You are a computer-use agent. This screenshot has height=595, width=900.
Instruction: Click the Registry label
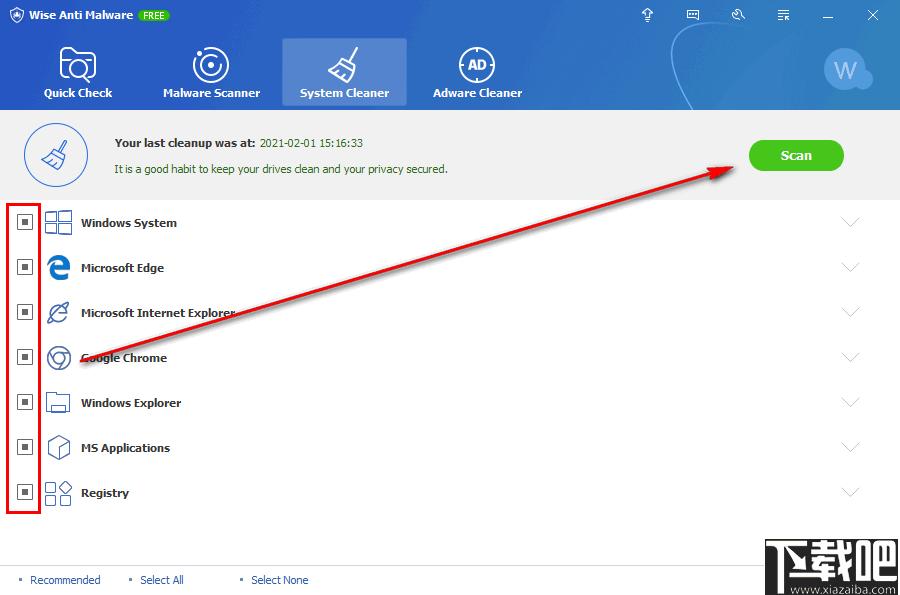pos(105,493)
